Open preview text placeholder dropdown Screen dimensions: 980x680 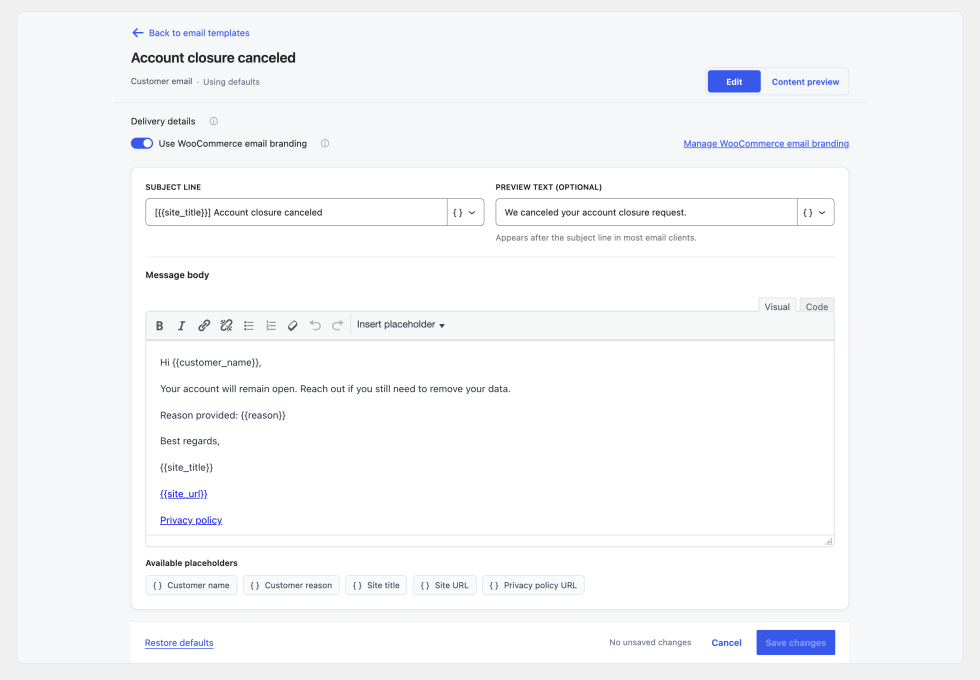point(815,212)
